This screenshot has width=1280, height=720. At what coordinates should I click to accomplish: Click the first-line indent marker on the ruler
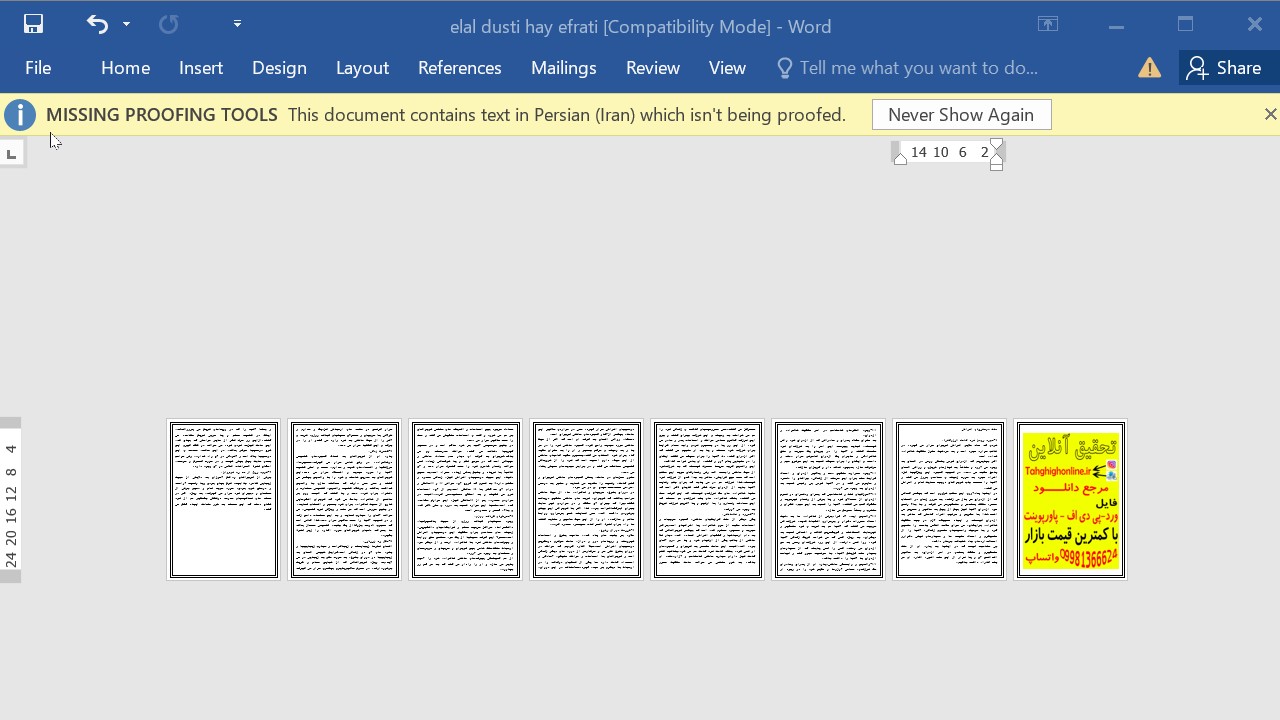pyautogui.click(x=996, y=145)
